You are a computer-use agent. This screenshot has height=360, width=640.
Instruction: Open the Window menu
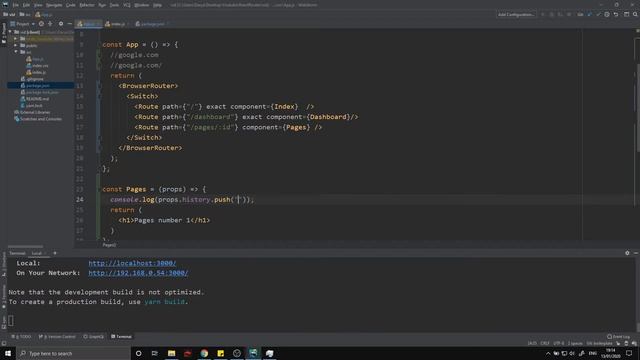142,5
